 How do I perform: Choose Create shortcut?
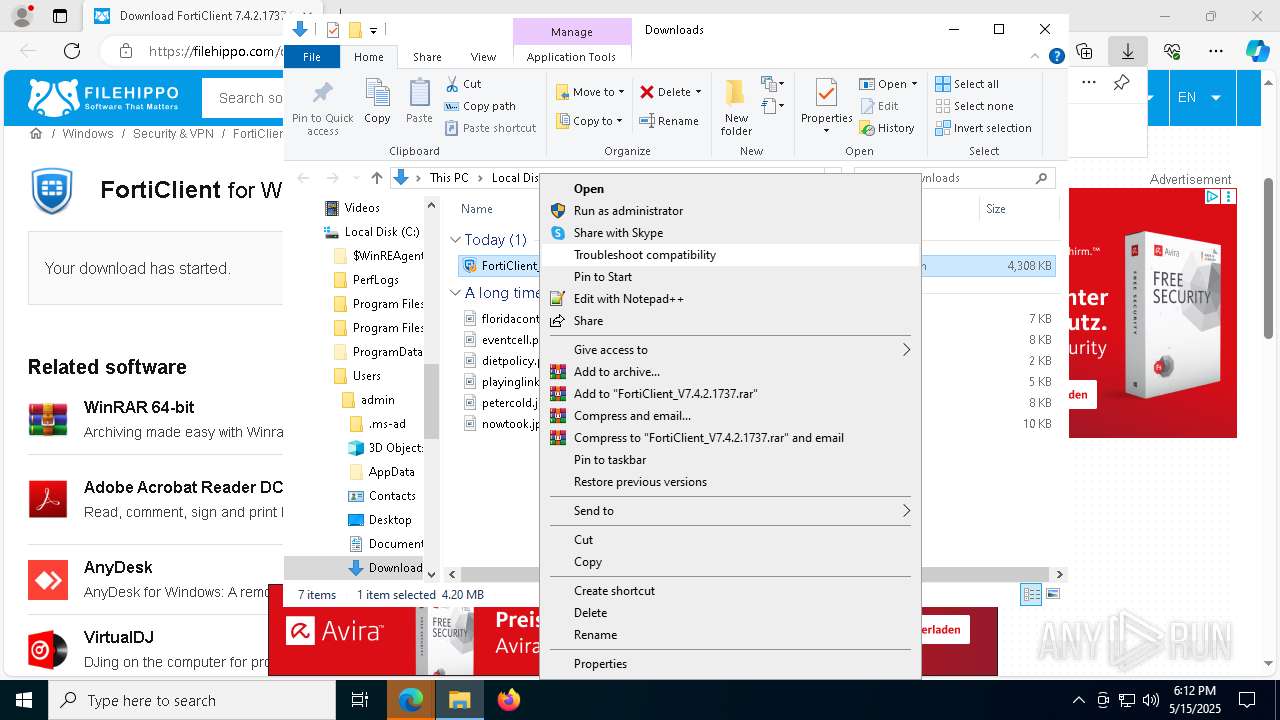[x=730, y=591]
